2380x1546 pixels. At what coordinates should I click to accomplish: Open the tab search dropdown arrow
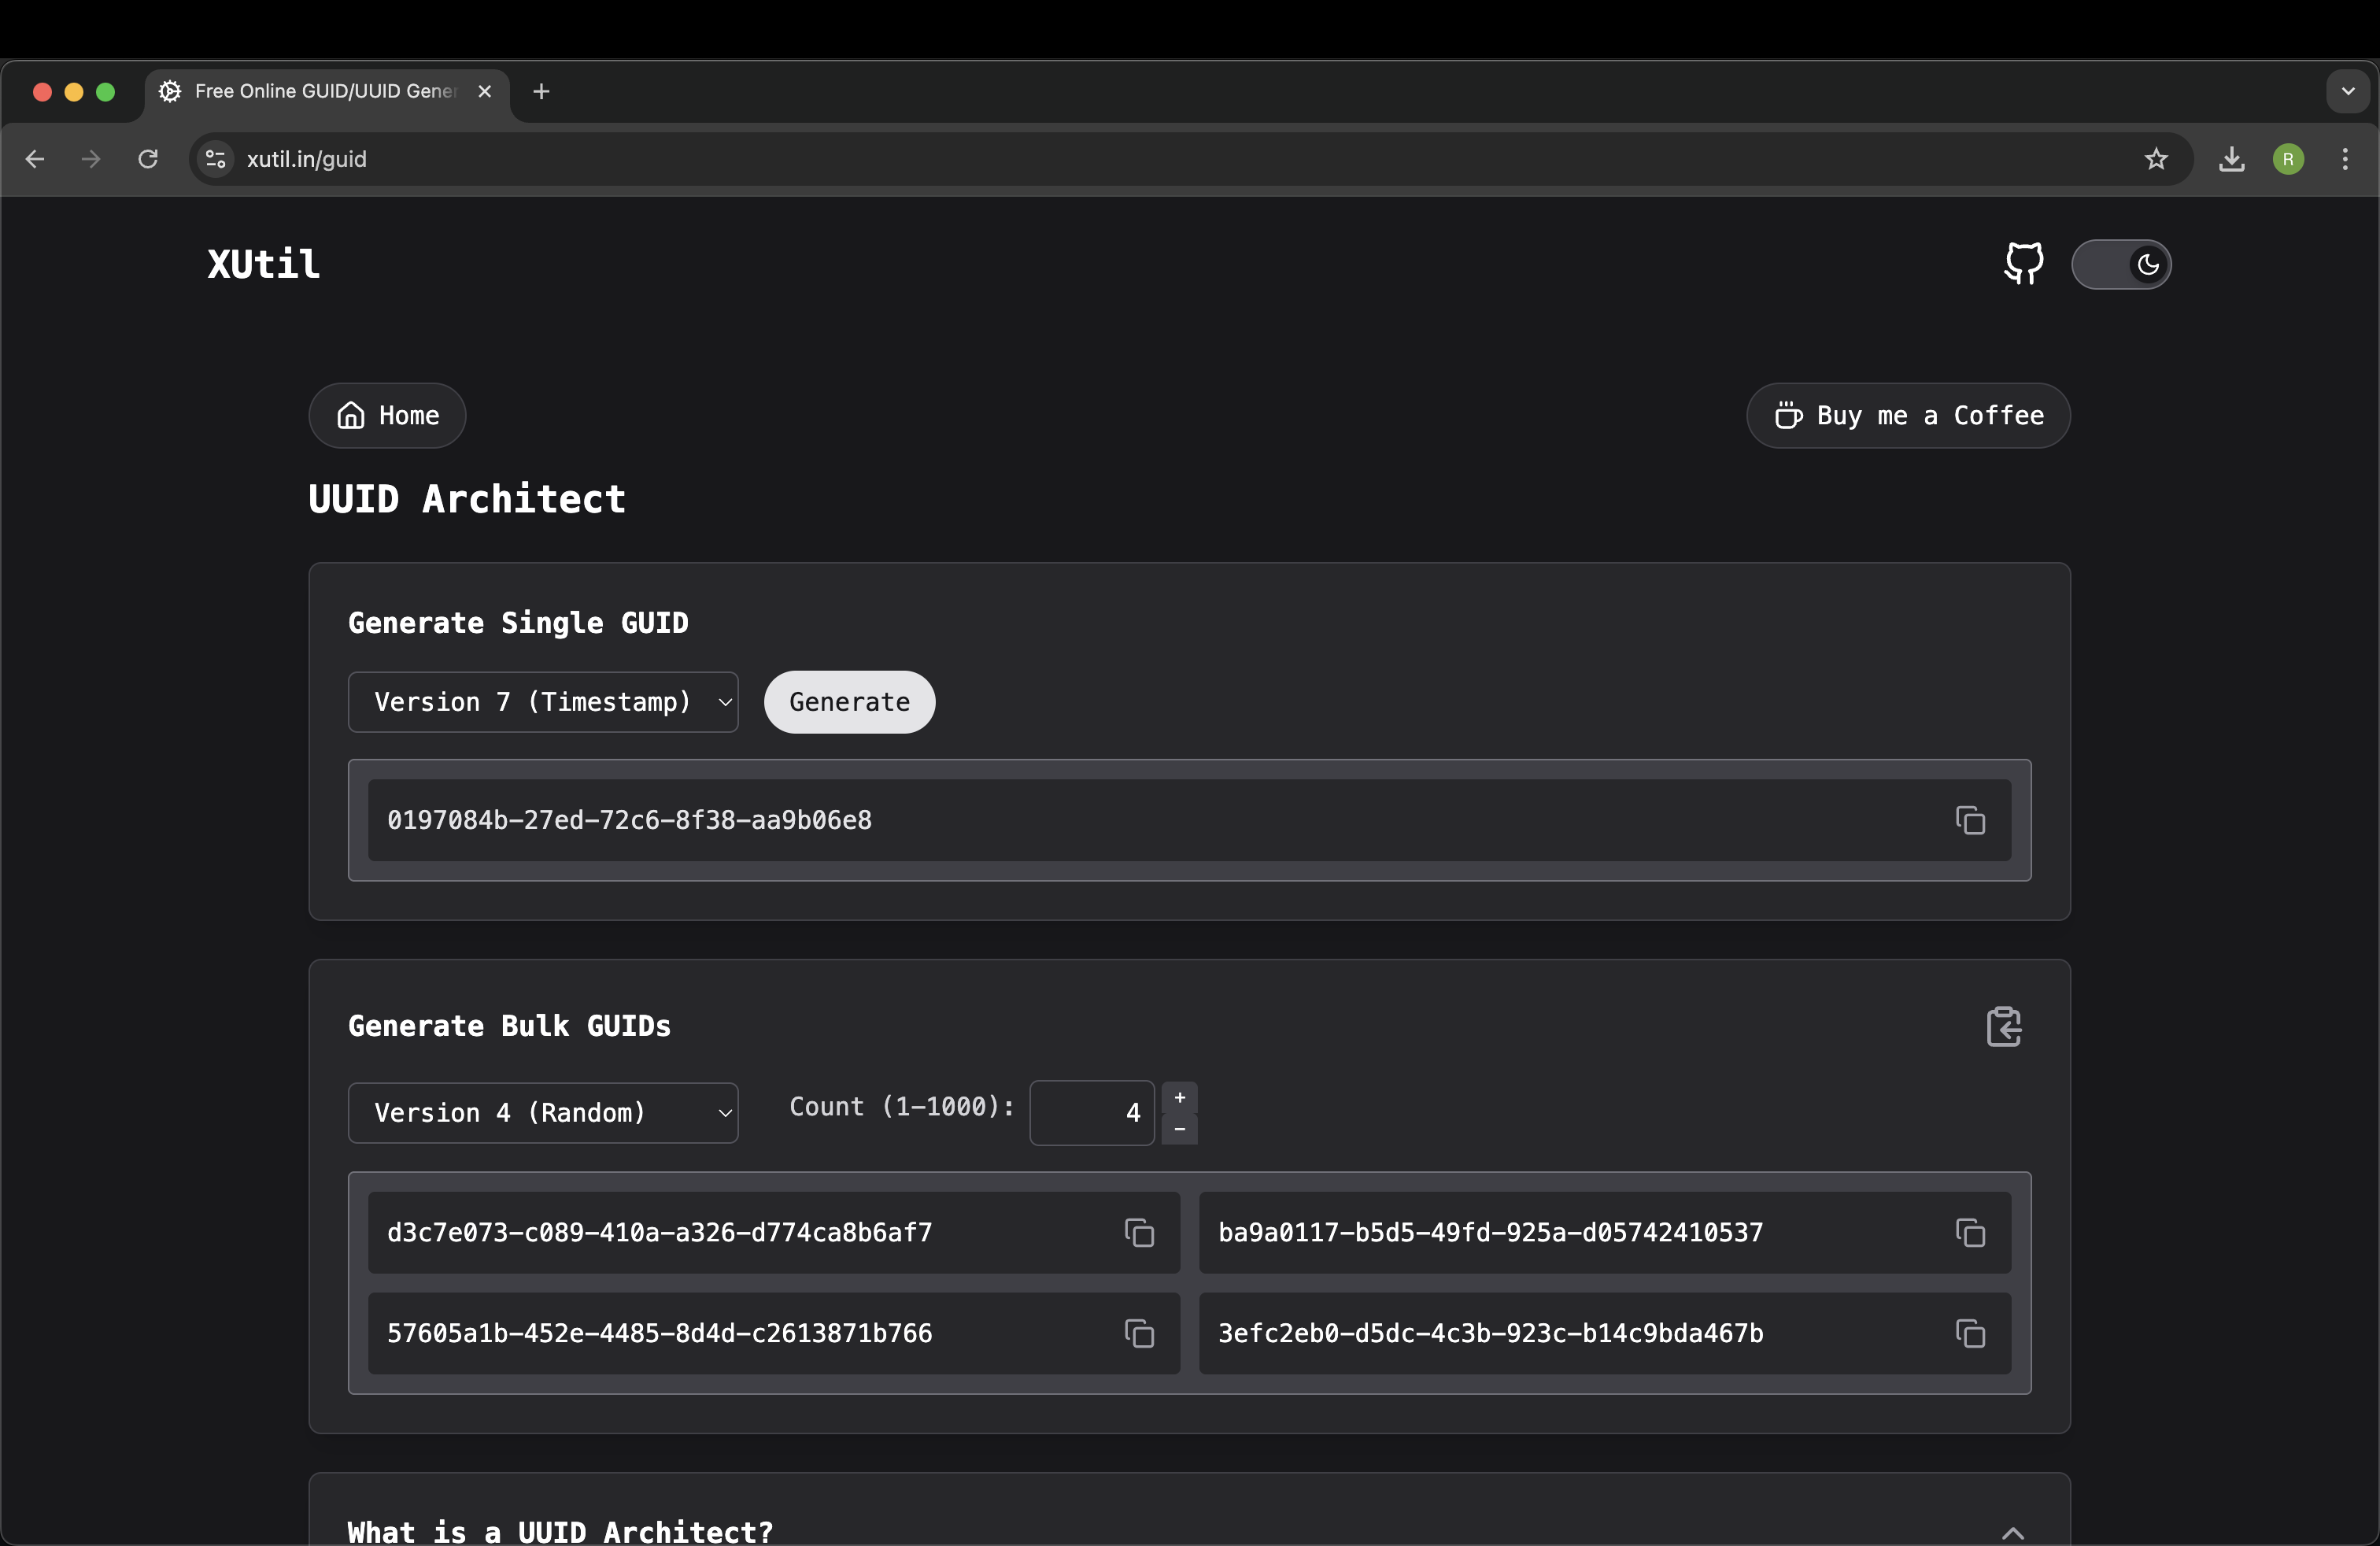(2347, 91)
